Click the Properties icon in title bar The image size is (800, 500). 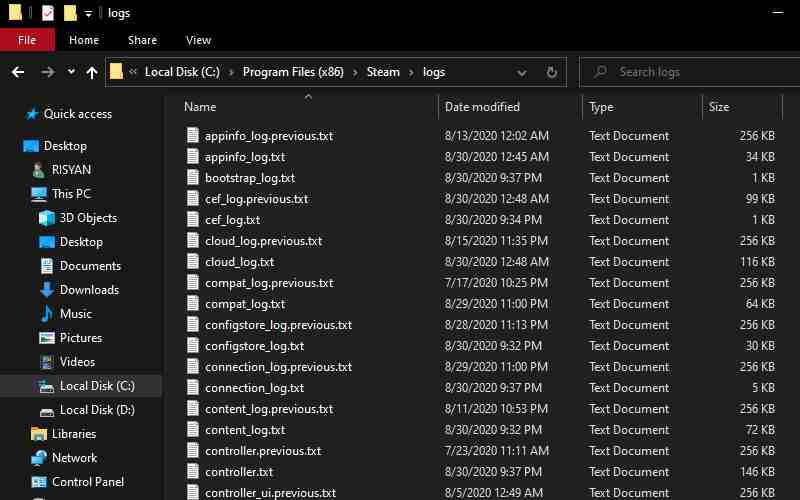click(x=47, y=13)
